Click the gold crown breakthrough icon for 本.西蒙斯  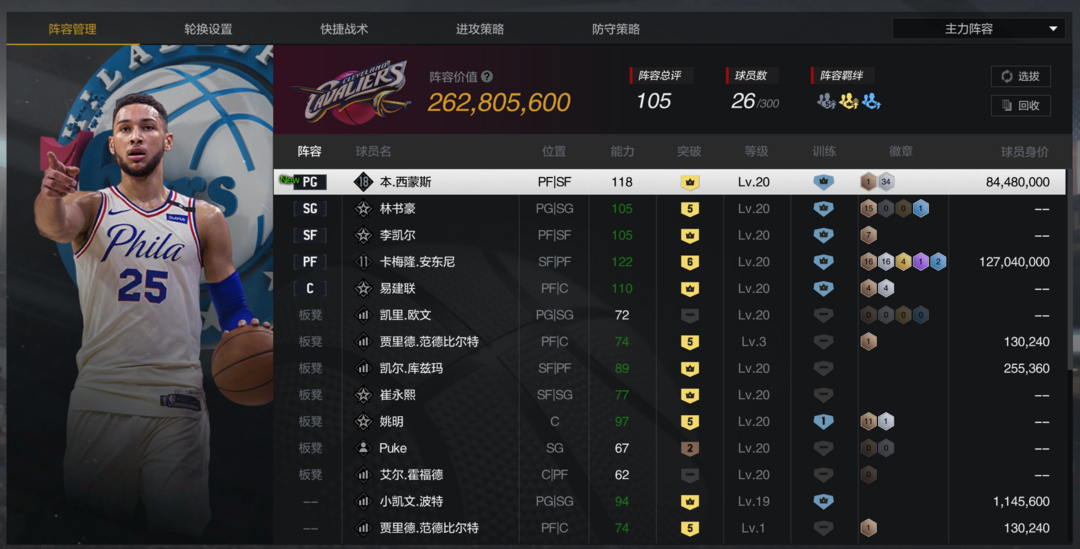[x=689, y=182]
